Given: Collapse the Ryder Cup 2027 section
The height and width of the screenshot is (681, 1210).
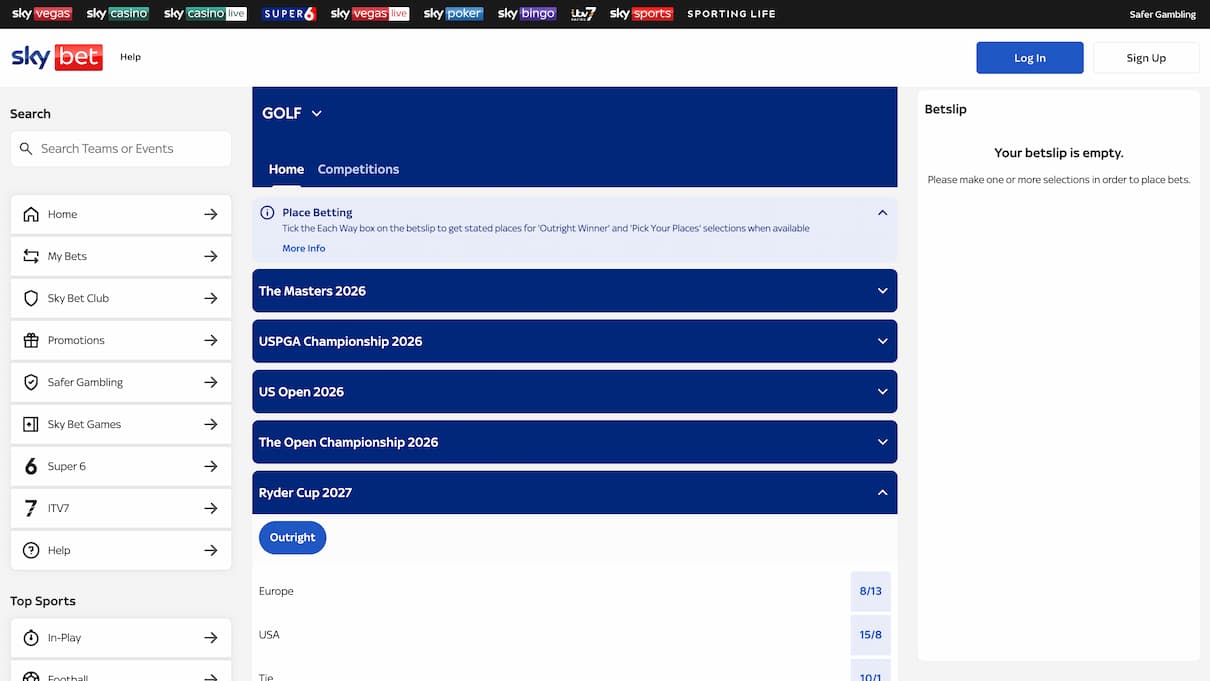Looking at the screenshot, I should tap(881, 493).
